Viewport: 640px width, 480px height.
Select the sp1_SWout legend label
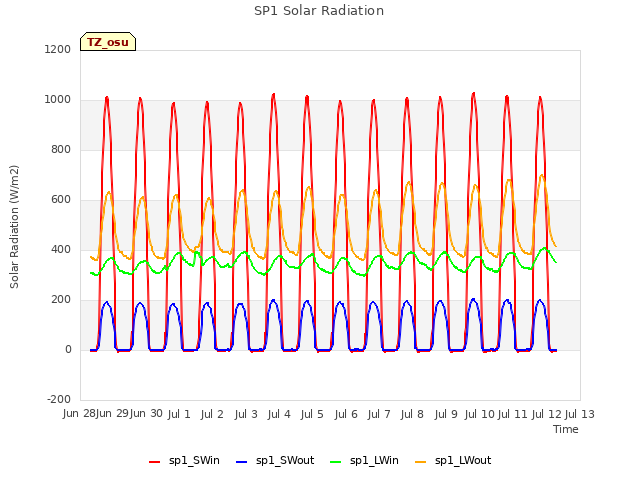pyautogui.click(x=285, y=460)
